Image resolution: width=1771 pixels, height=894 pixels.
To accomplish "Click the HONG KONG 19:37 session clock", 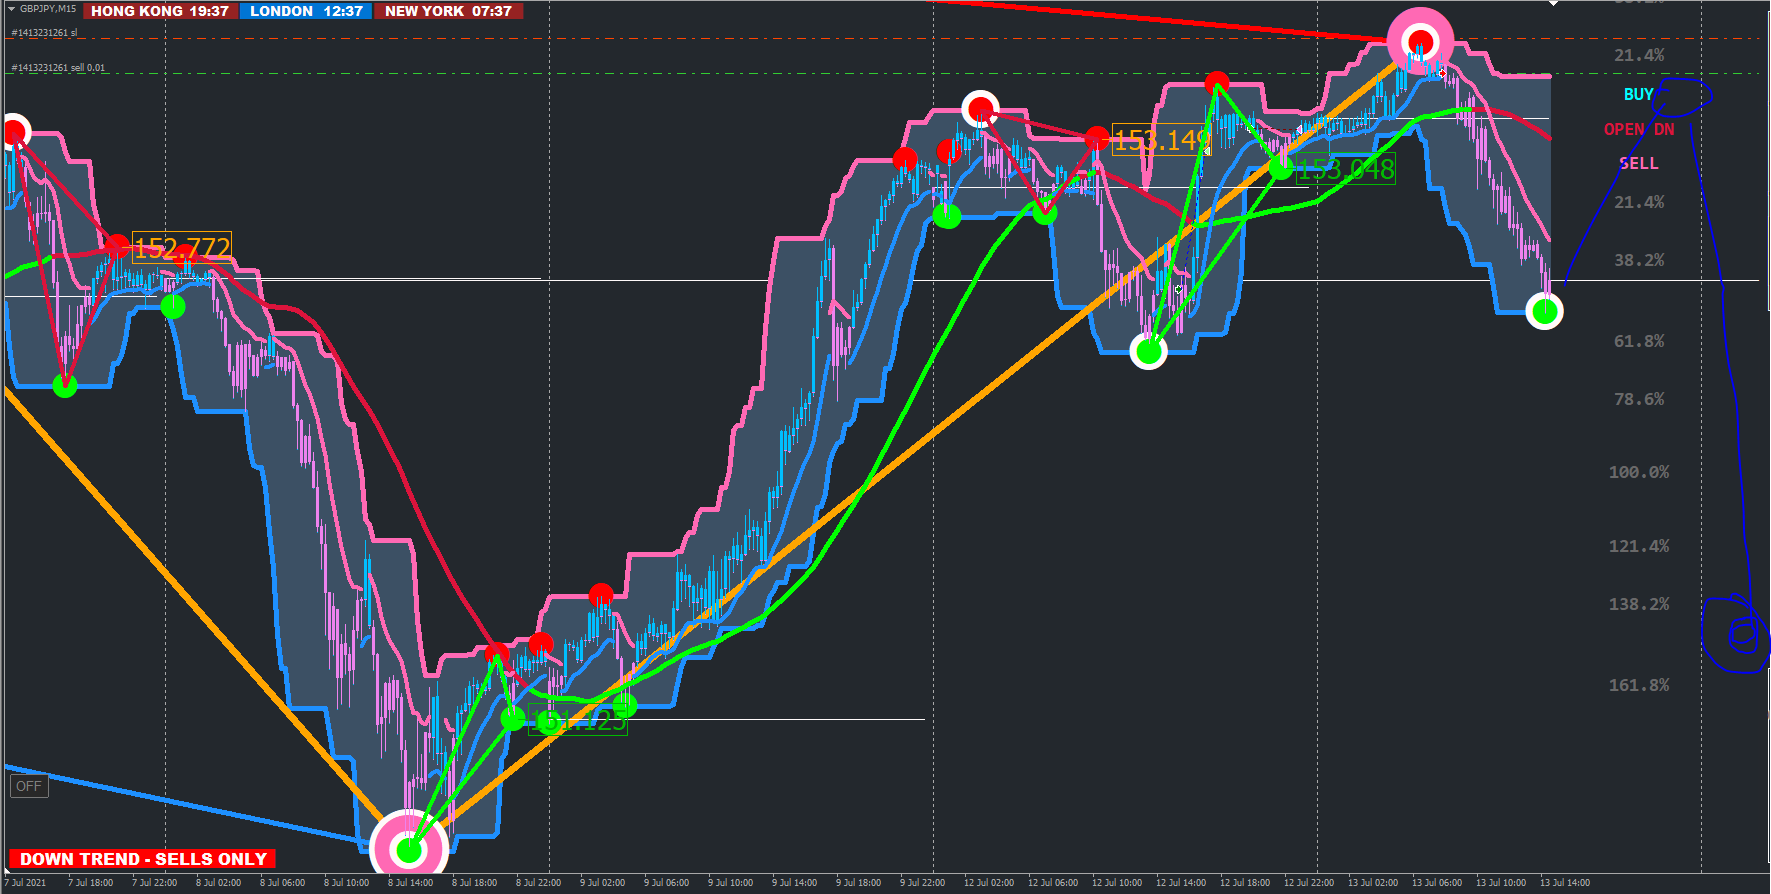I will tap(160, 11).
